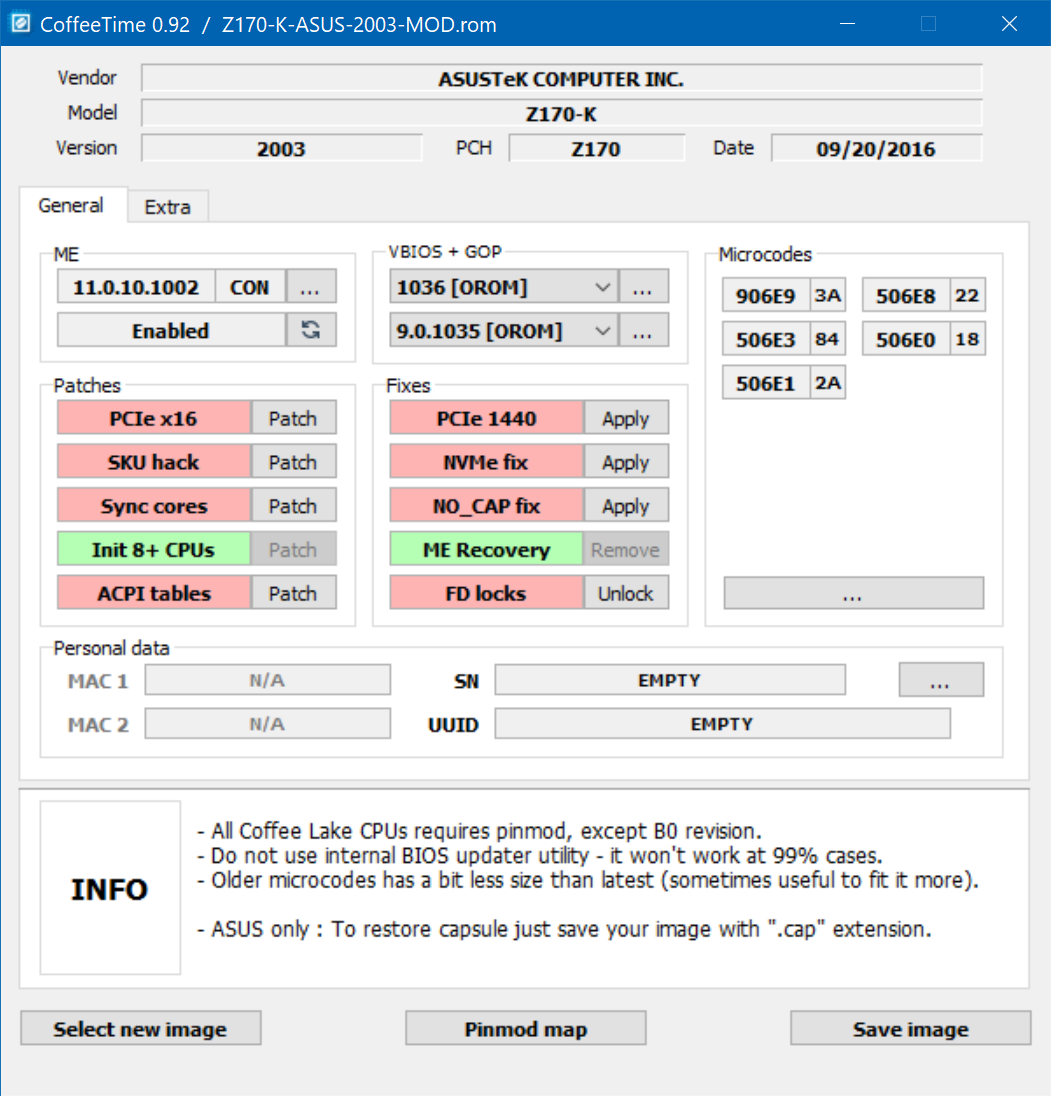The height and width of the screenshot is (1096, 1051).
Task: Click ME state Enabled field
Action: 171,330
